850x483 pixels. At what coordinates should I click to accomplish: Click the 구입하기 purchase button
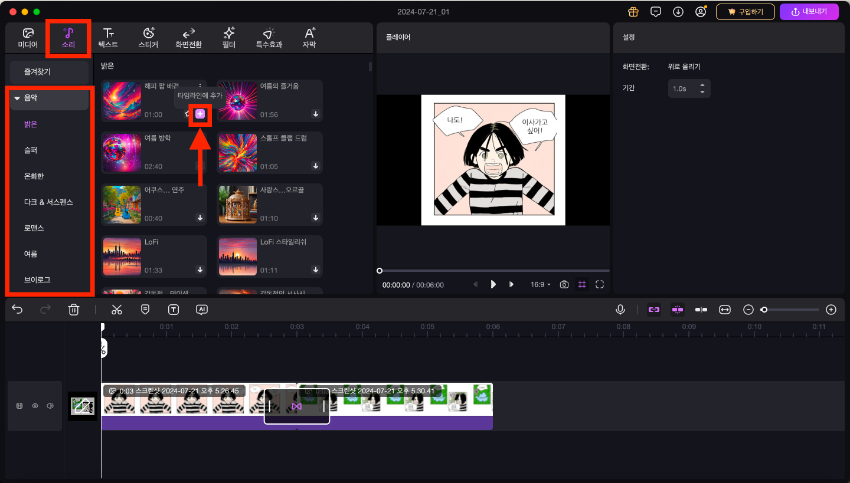(x=745, y=12)
